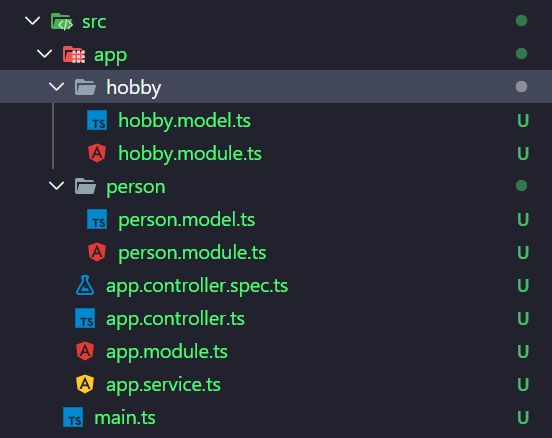552x438 pixels.
Task: Collapse the person folder chevron
Action: click(57, 185)
